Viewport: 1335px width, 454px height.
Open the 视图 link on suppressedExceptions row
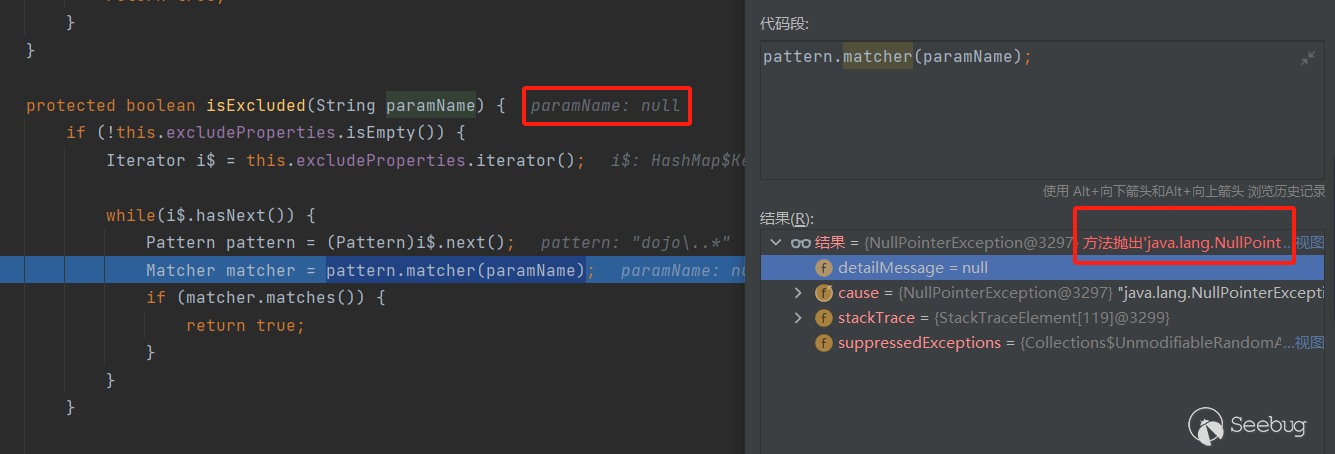coord(1310,343)
